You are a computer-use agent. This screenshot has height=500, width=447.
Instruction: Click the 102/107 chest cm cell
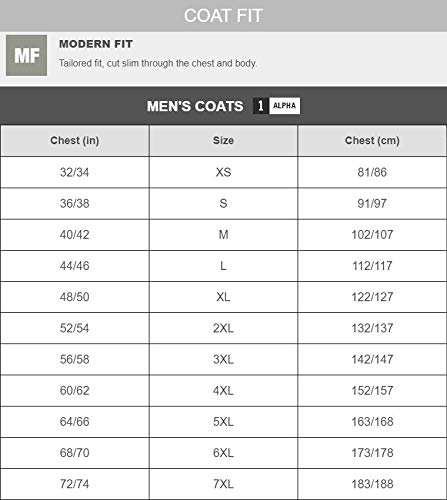click(x=372, y=235)
